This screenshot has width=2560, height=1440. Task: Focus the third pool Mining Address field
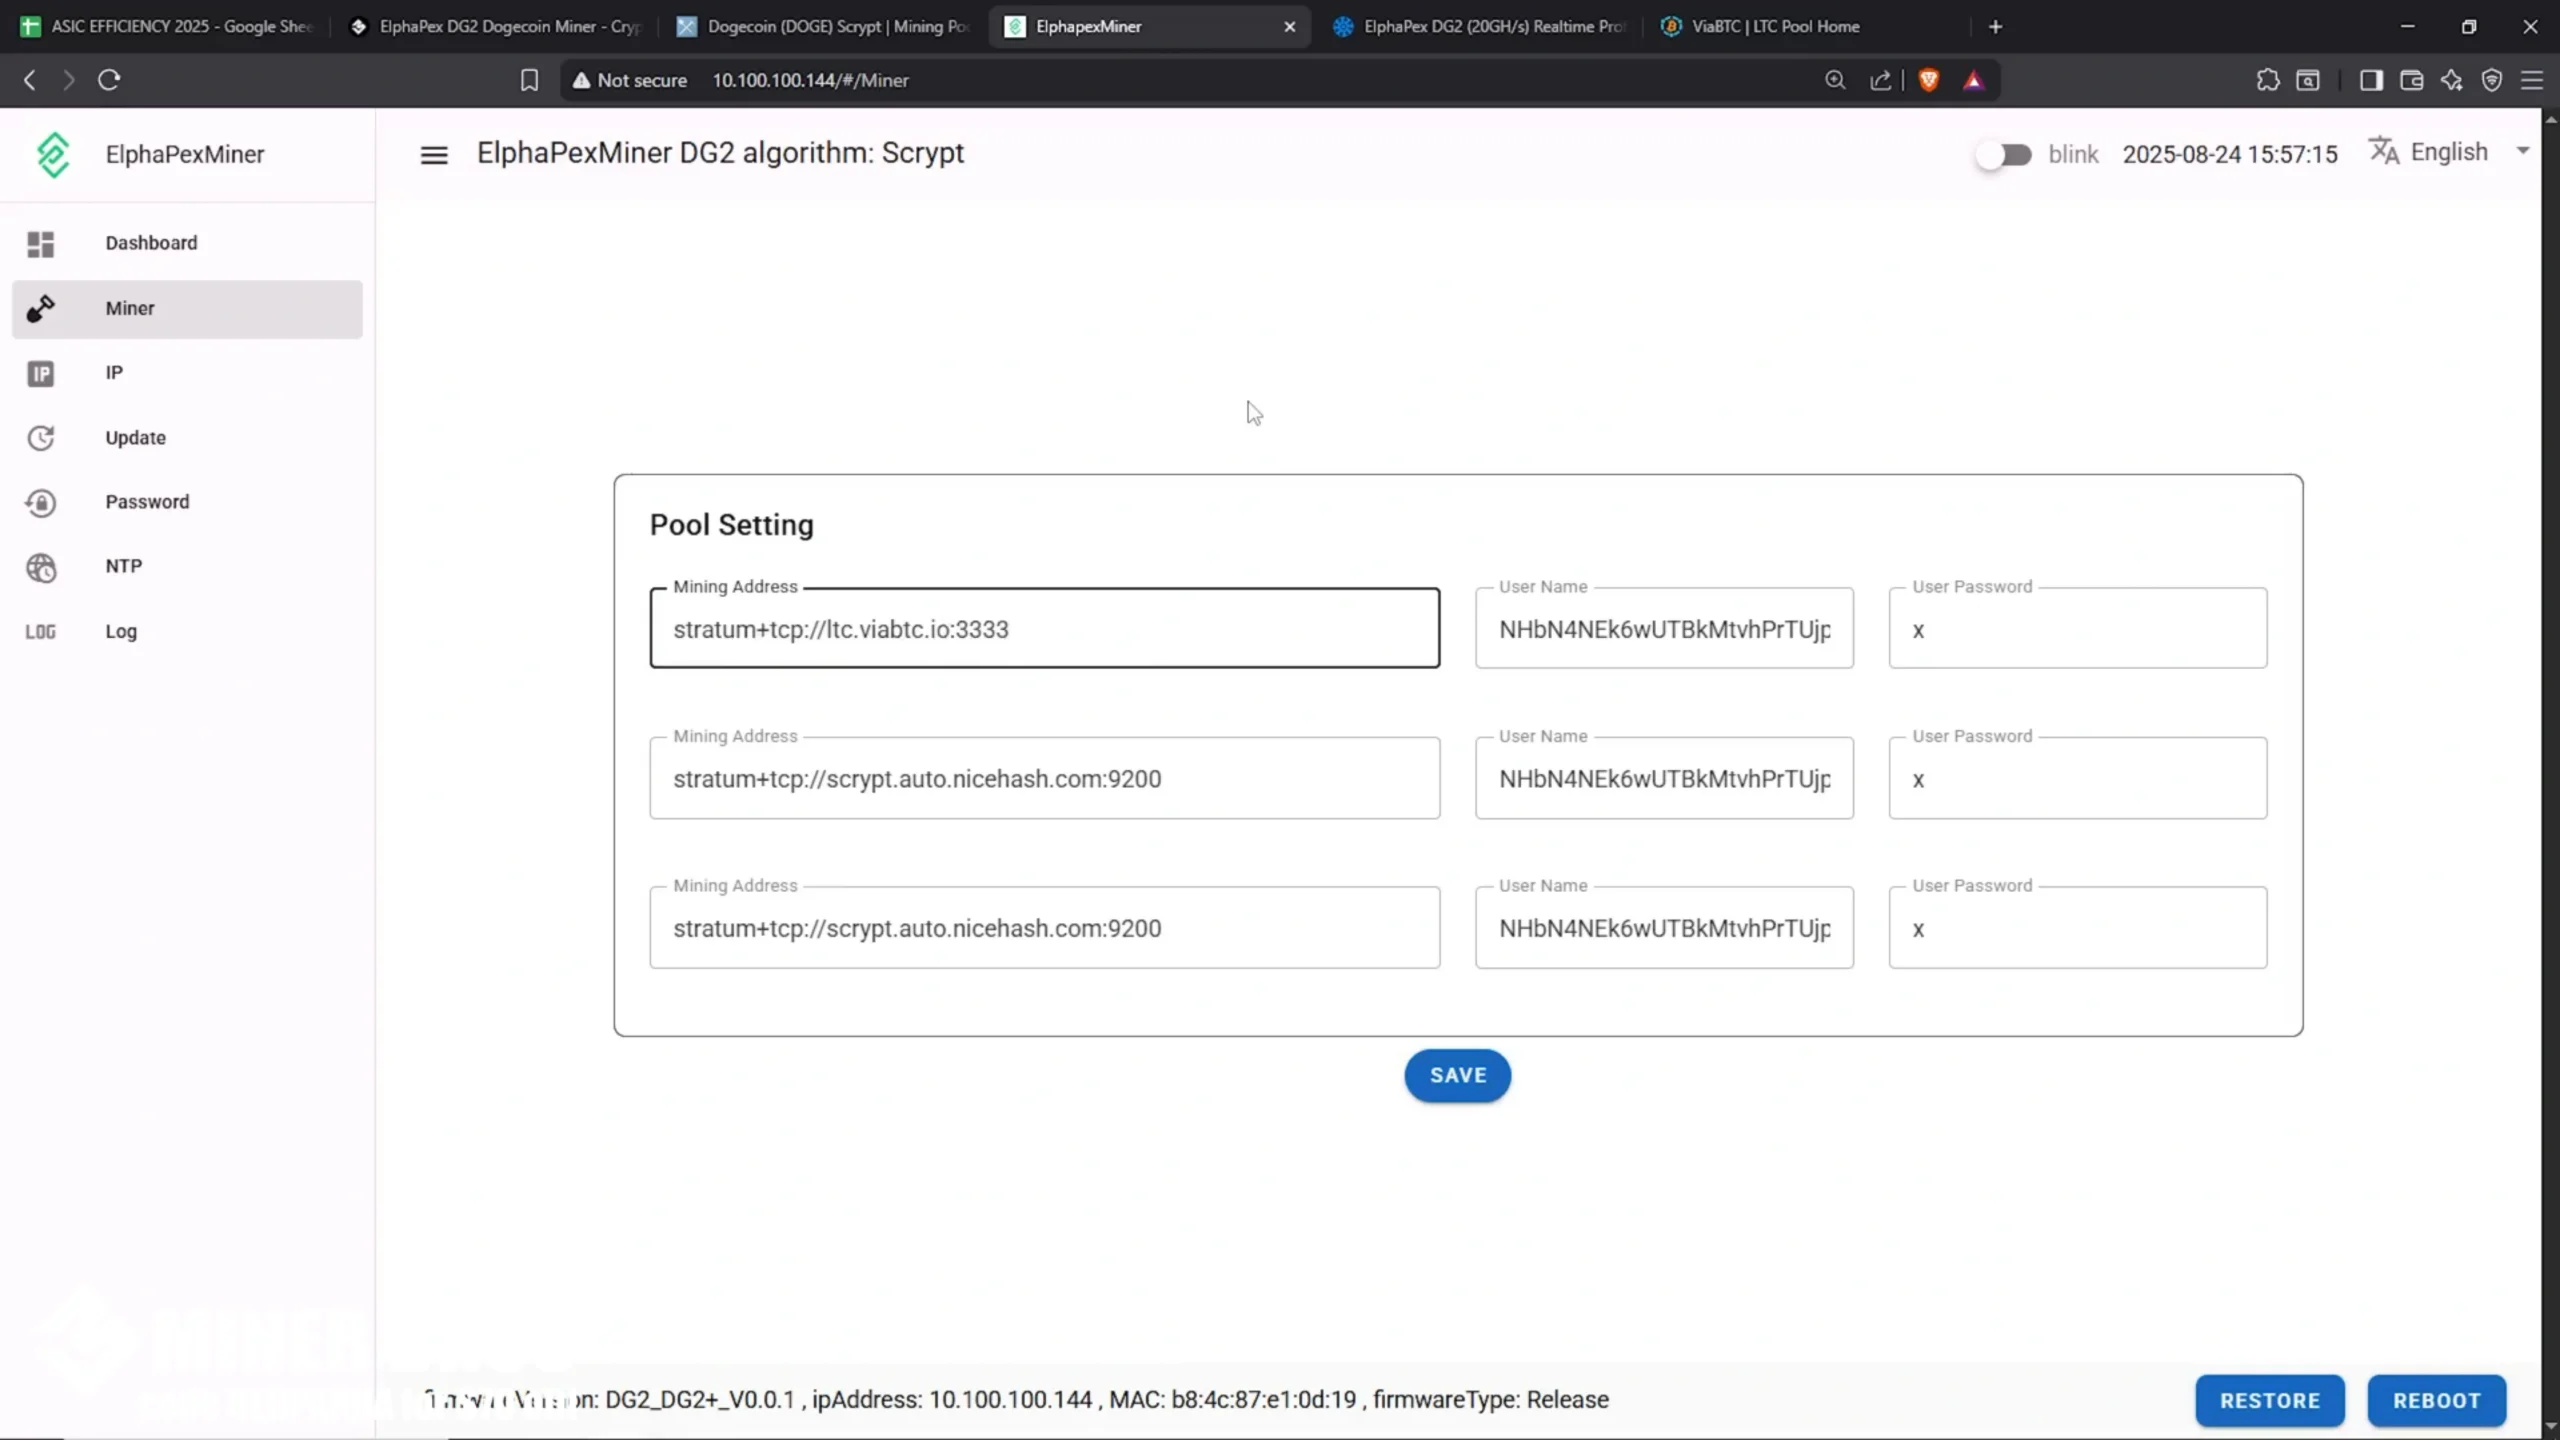pos(1045,928)
